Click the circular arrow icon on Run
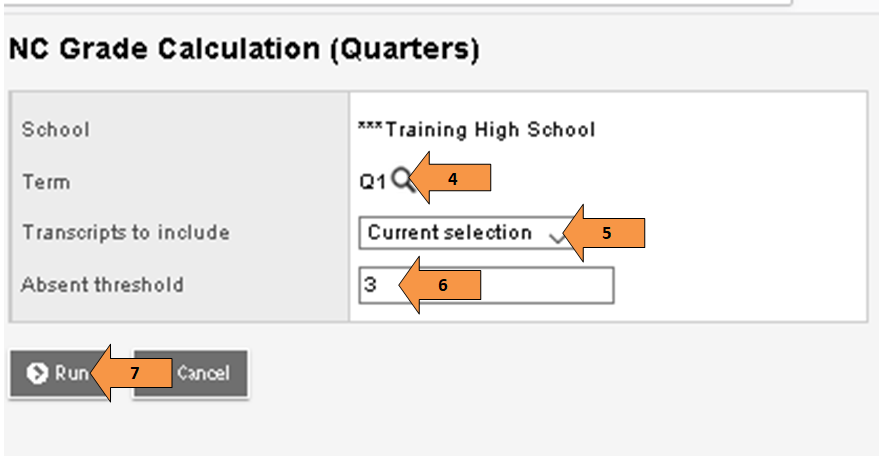This screenshot has height=456, width=884. click(x=38, y=373)
